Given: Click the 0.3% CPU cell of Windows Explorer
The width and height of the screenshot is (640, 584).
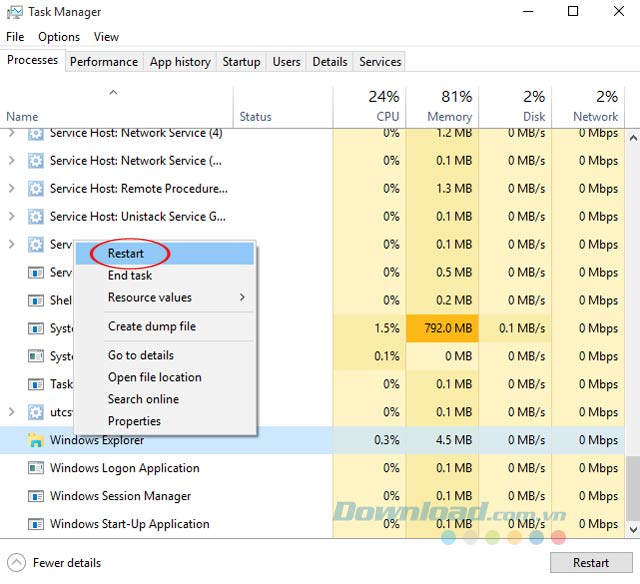Looking at the screenshot, I should [369, 440].
